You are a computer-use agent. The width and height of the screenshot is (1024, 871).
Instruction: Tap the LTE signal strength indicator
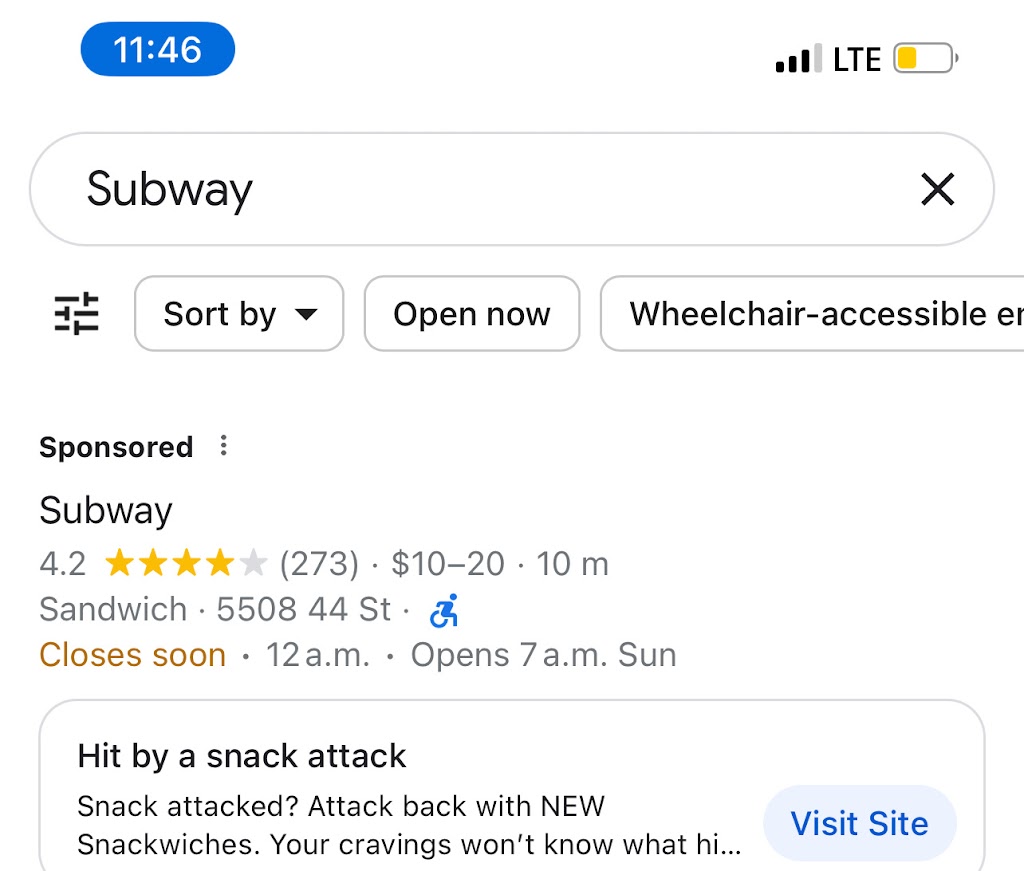[x=798, y=59]
